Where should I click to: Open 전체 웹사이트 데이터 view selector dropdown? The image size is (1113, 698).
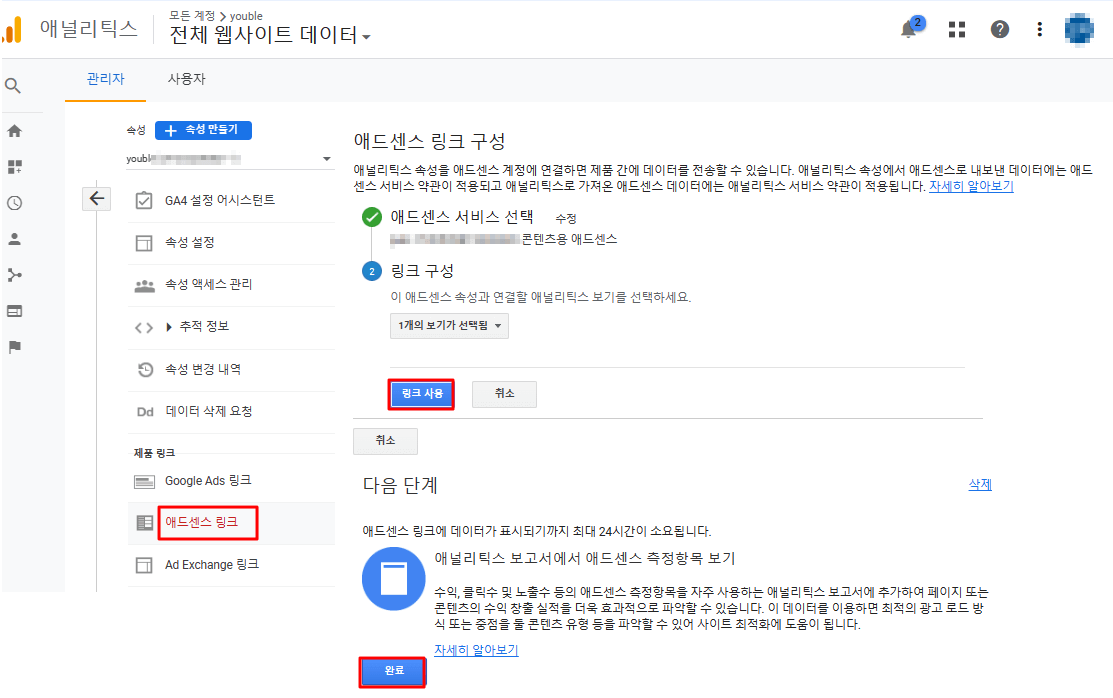click(x=270, y=34)
